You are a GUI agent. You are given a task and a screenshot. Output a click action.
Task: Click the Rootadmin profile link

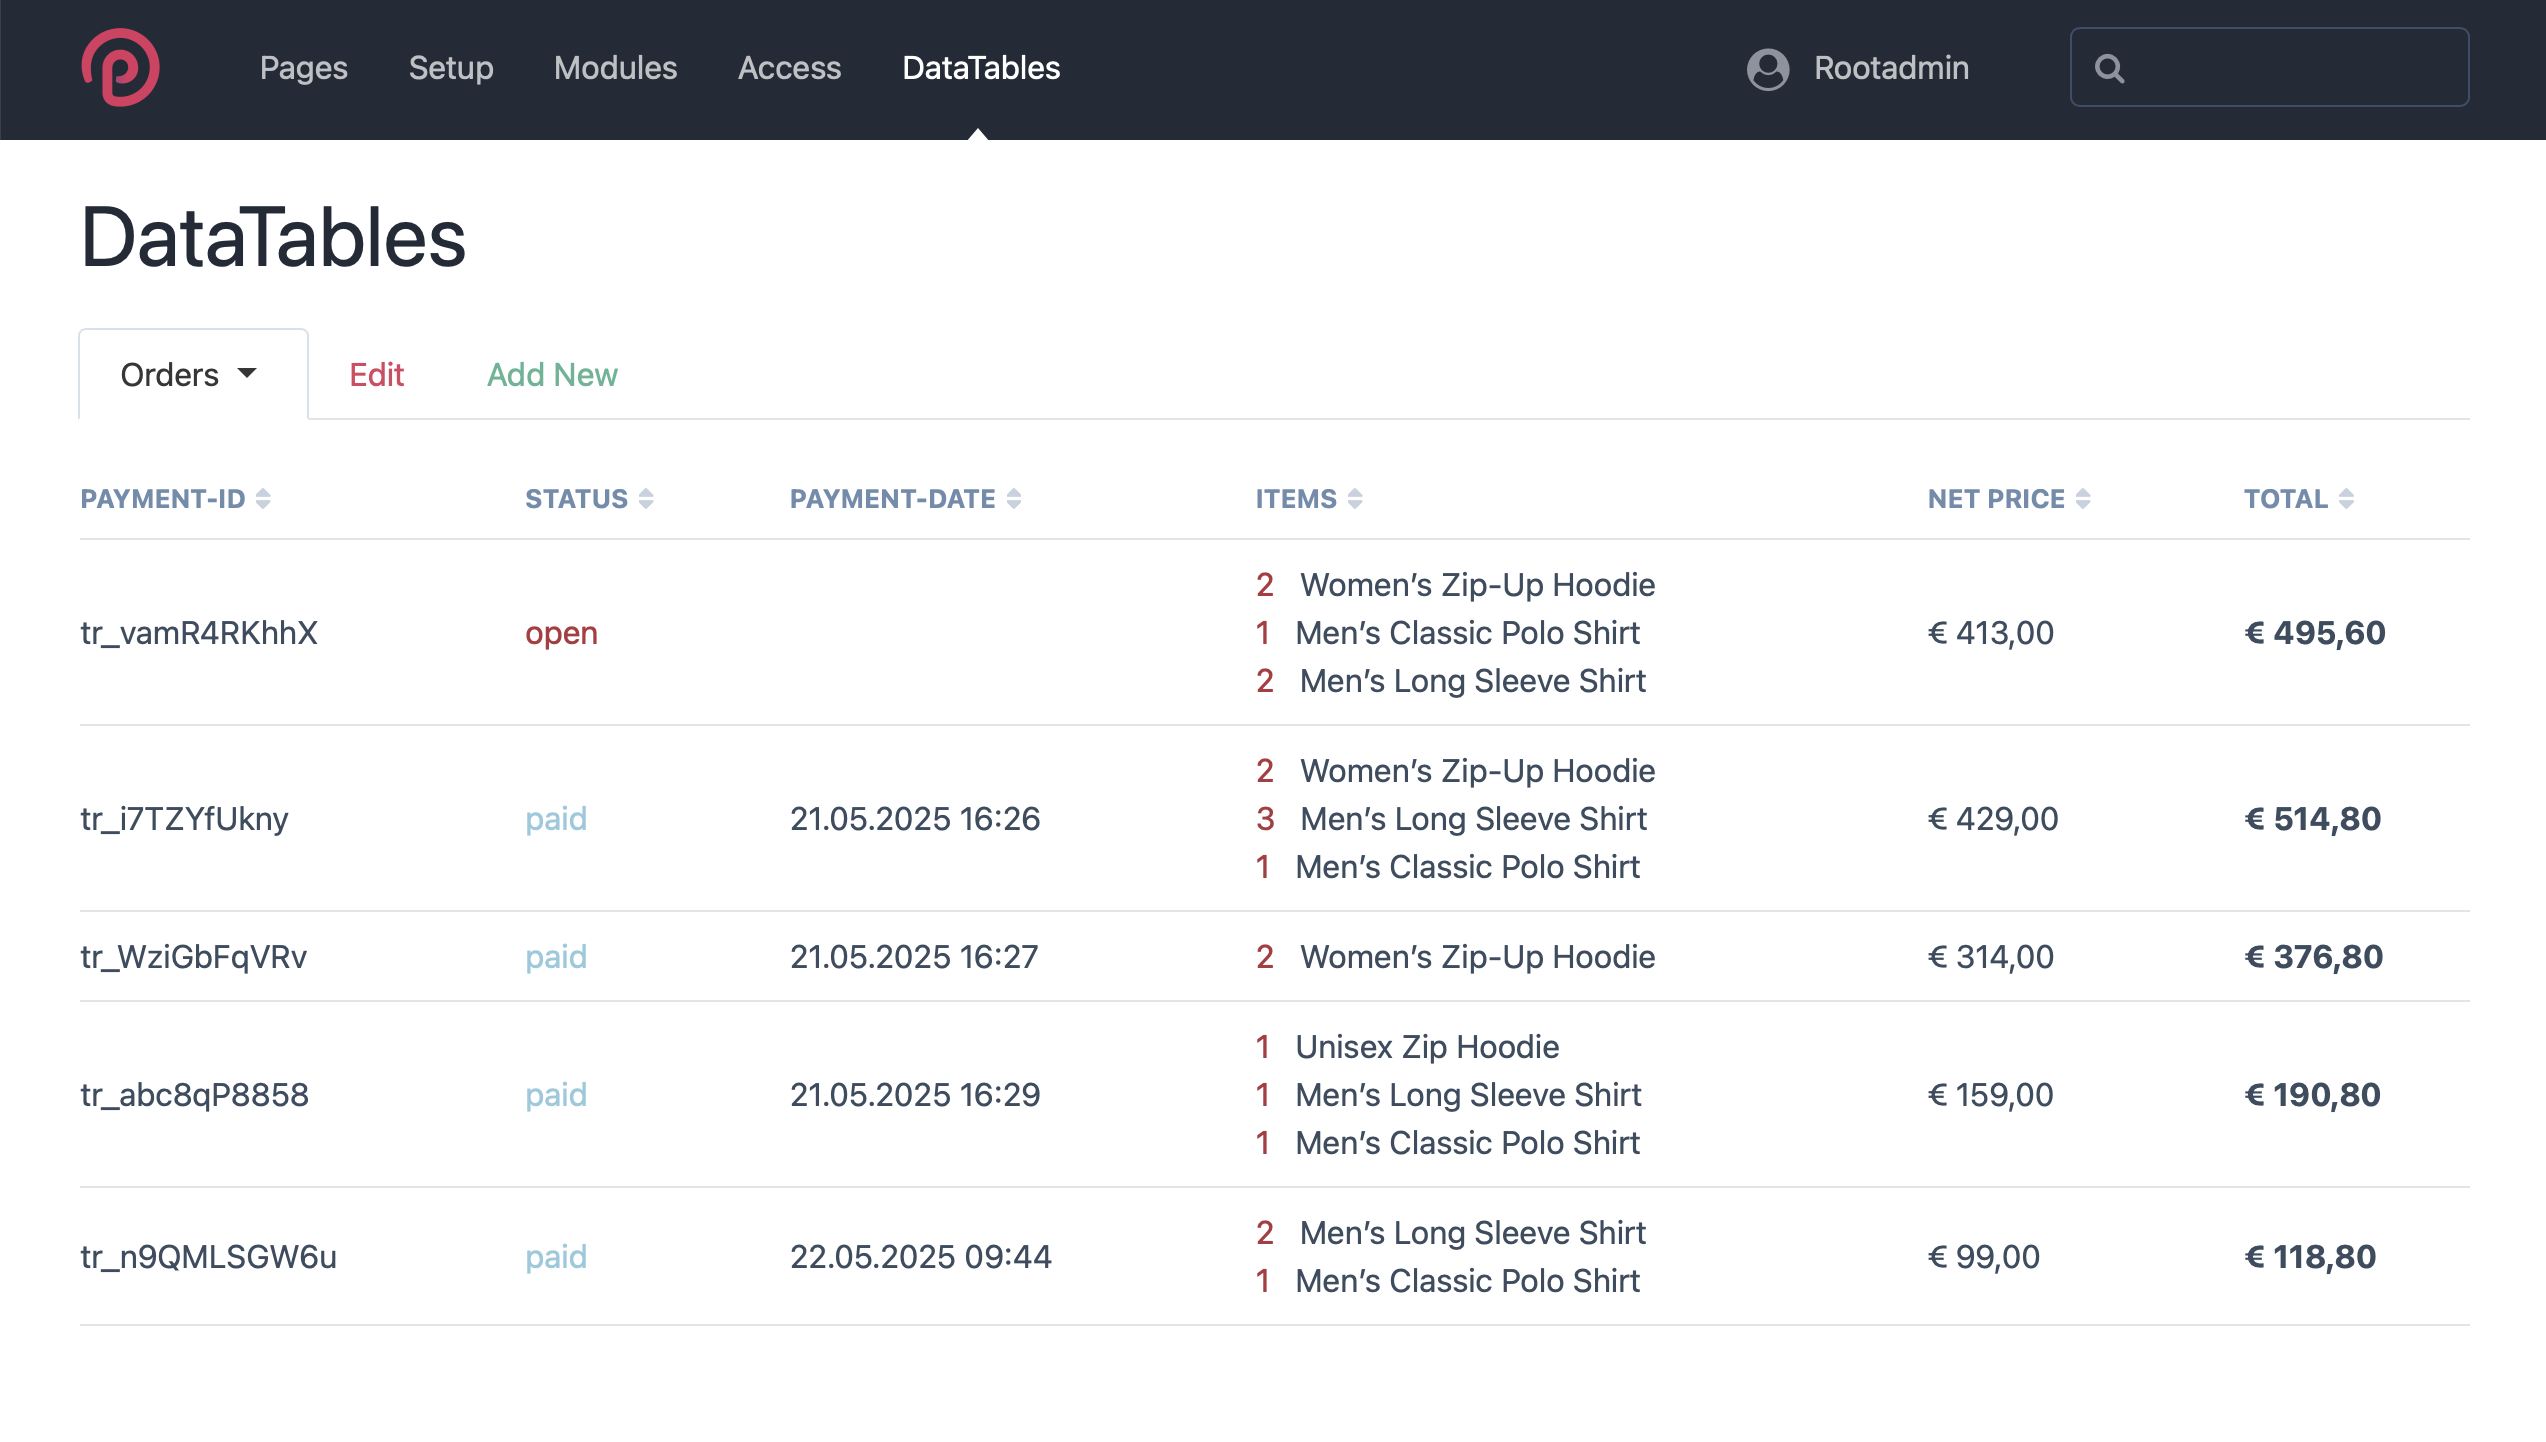pyautogui.click(x=1890, y=68)
